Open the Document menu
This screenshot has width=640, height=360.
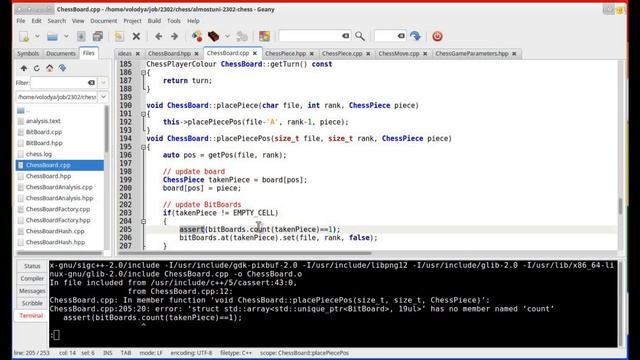tap(104, 21)
